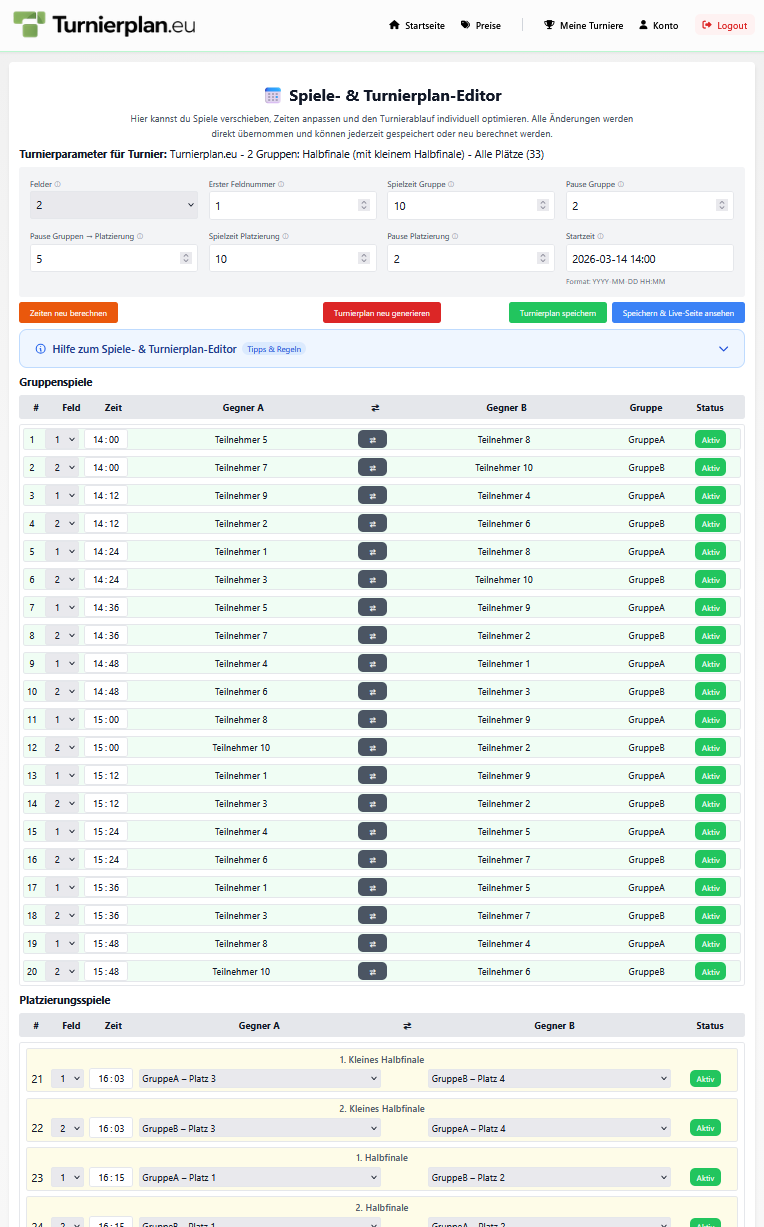Click the Spielzeit Gruppe number stepper

tap(543, 205)
